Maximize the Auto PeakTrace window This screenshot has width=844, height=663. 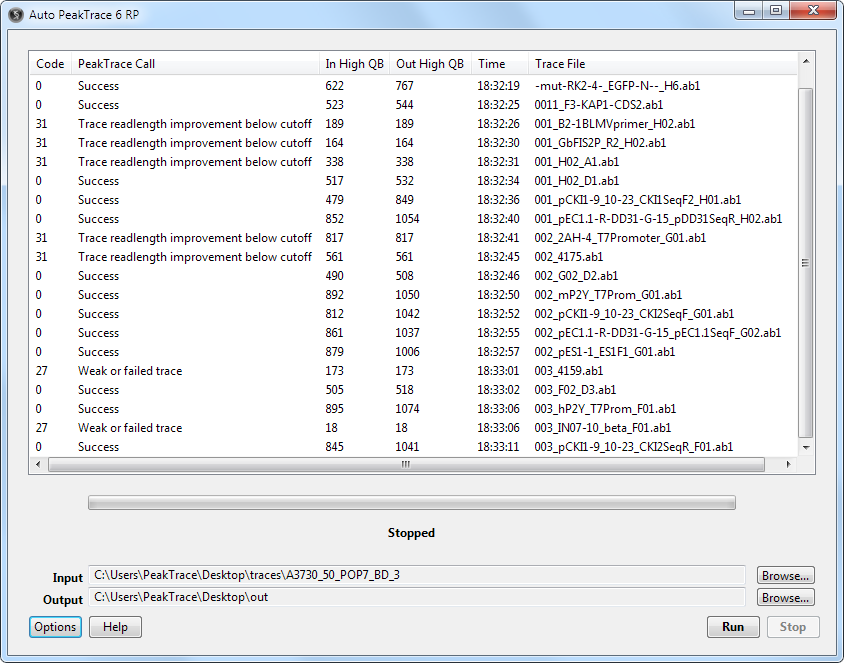(776, 11)
